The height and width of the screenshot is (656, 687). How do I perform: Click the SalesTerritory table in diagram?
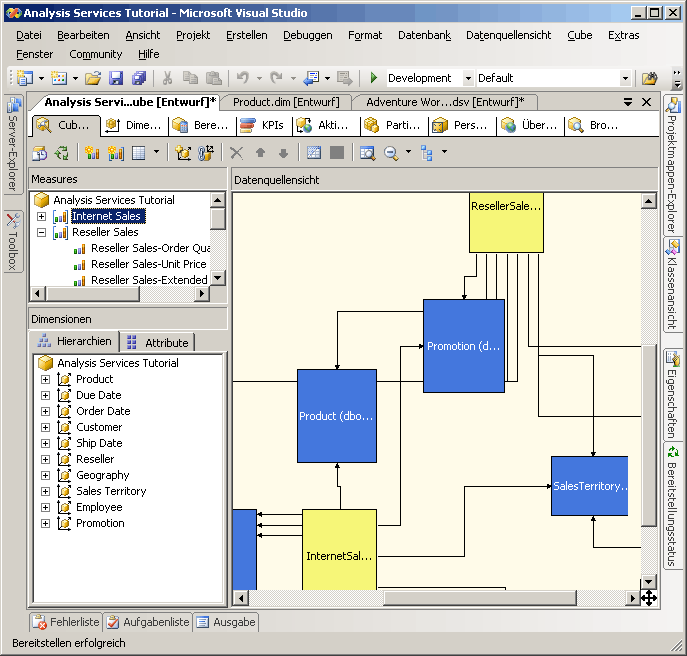[590, 486]
